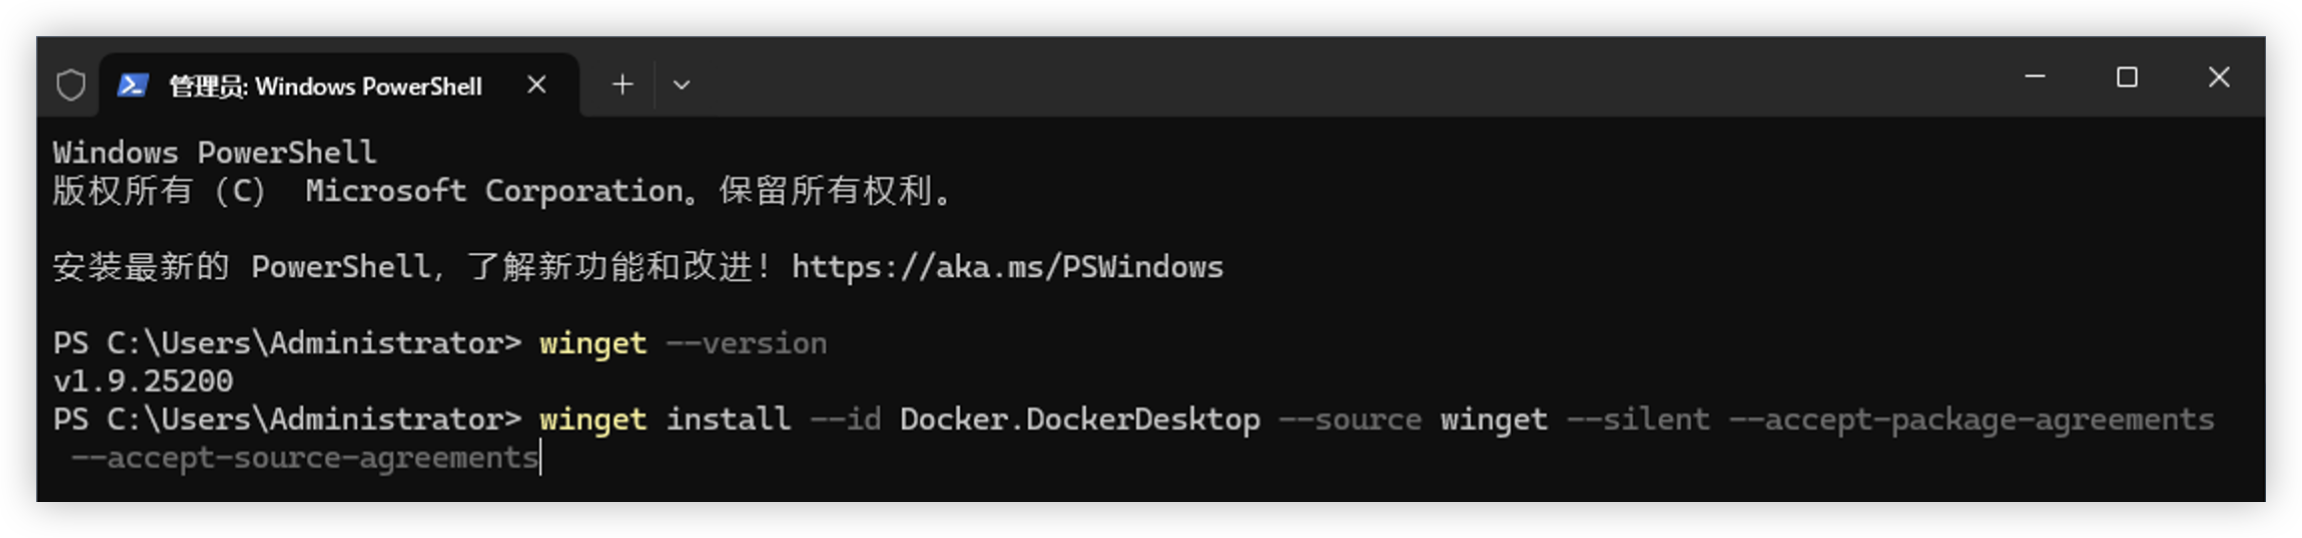Close the 管理员: Windows PowerShell tab

[x=537, y=85]
